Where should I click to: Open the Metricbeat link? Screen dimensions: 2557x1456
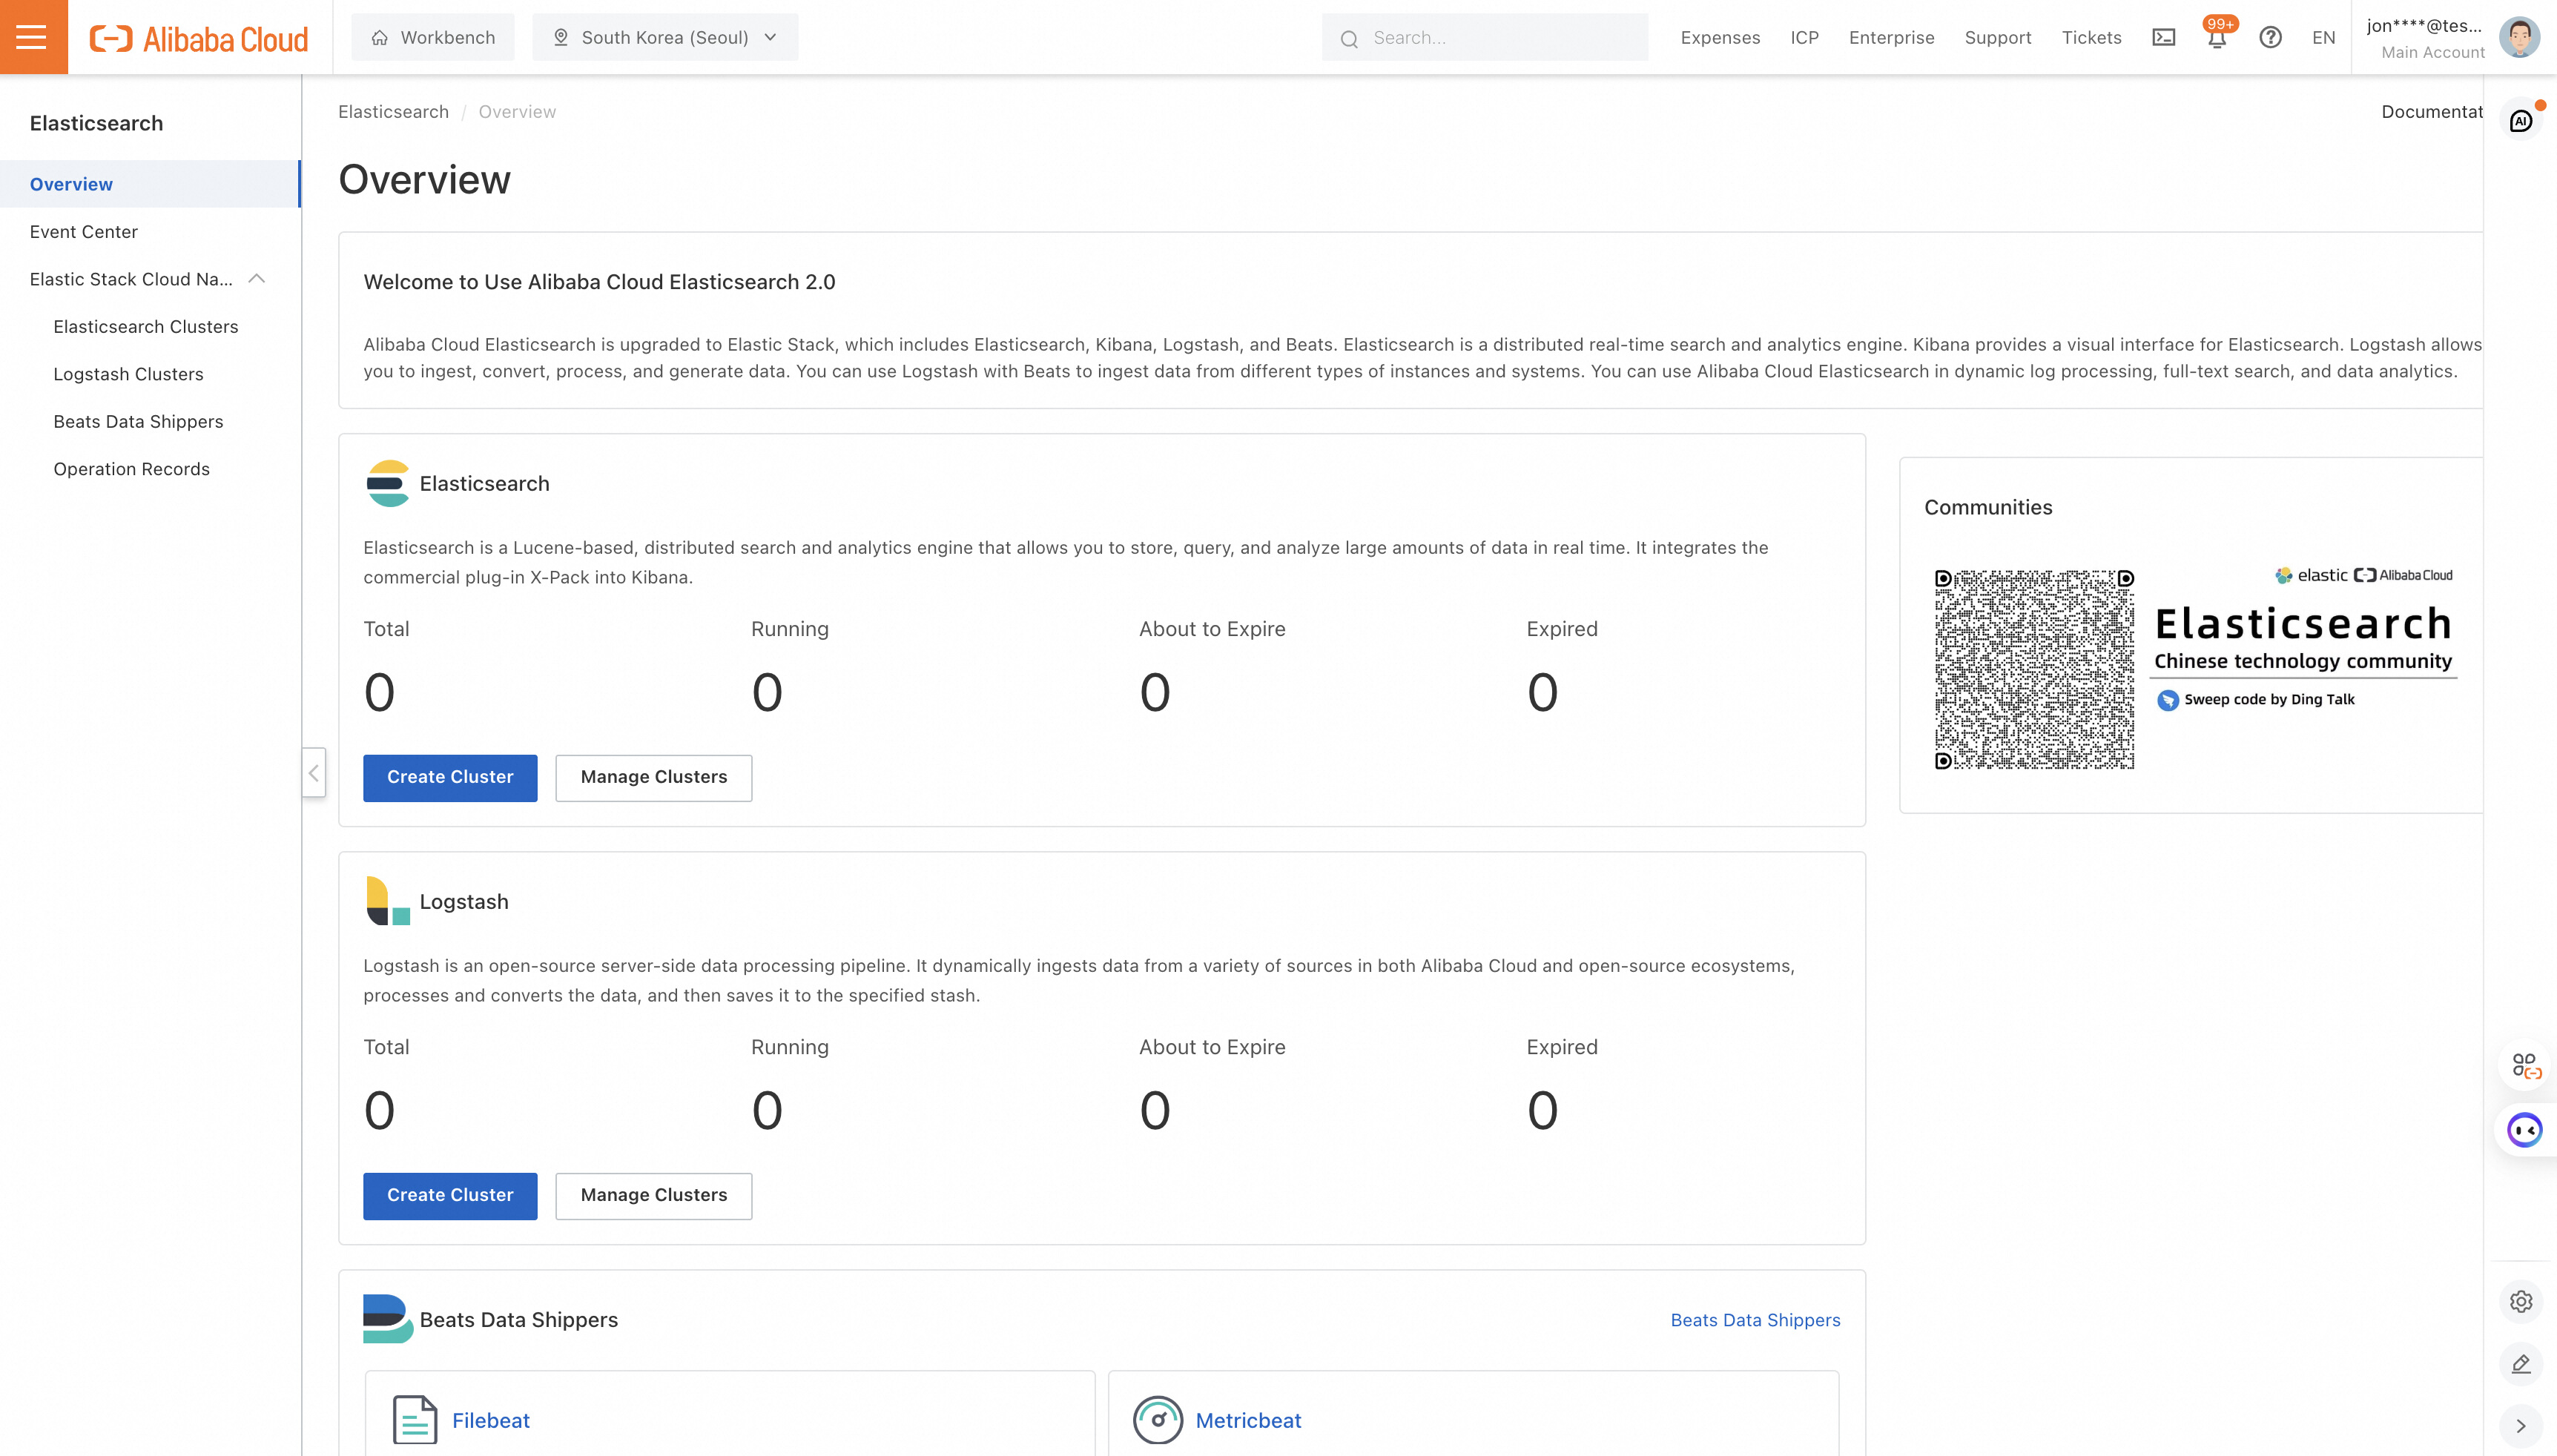(x=1248, y=1420)
